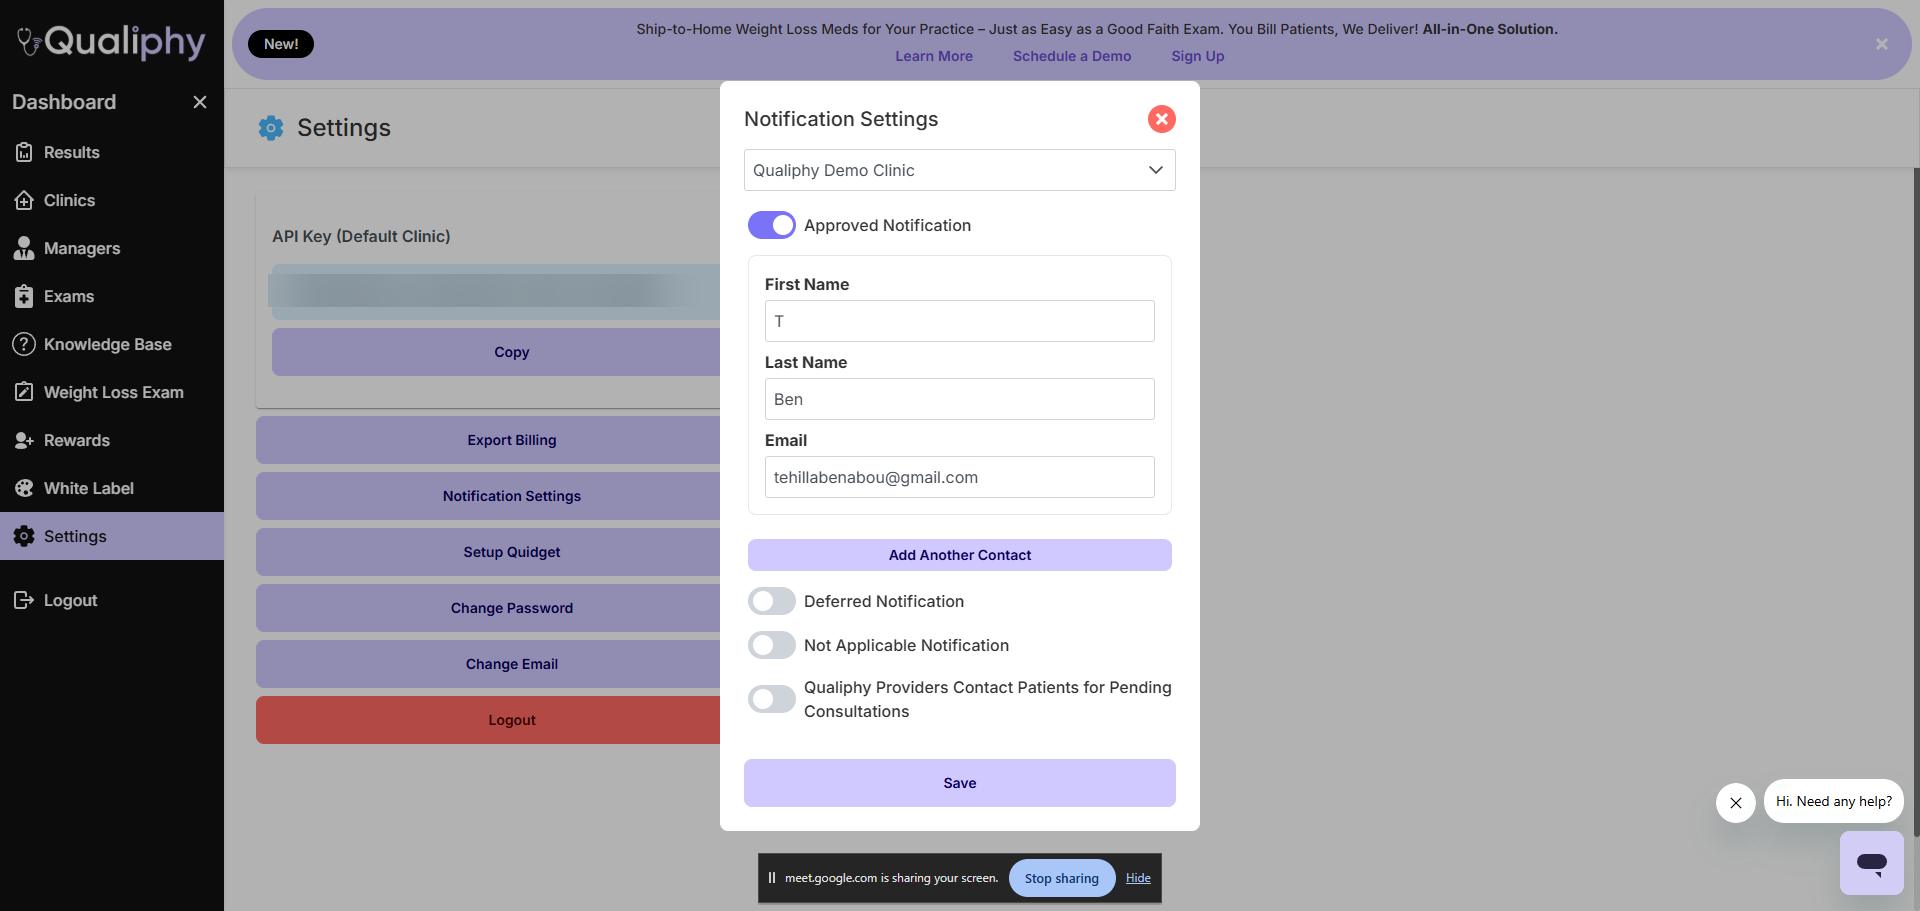Screen dimensions: 1920x911
Task: Toggle Qualiphy Providers Contact Patients for Pending Consultations
Action: point(772,699)
